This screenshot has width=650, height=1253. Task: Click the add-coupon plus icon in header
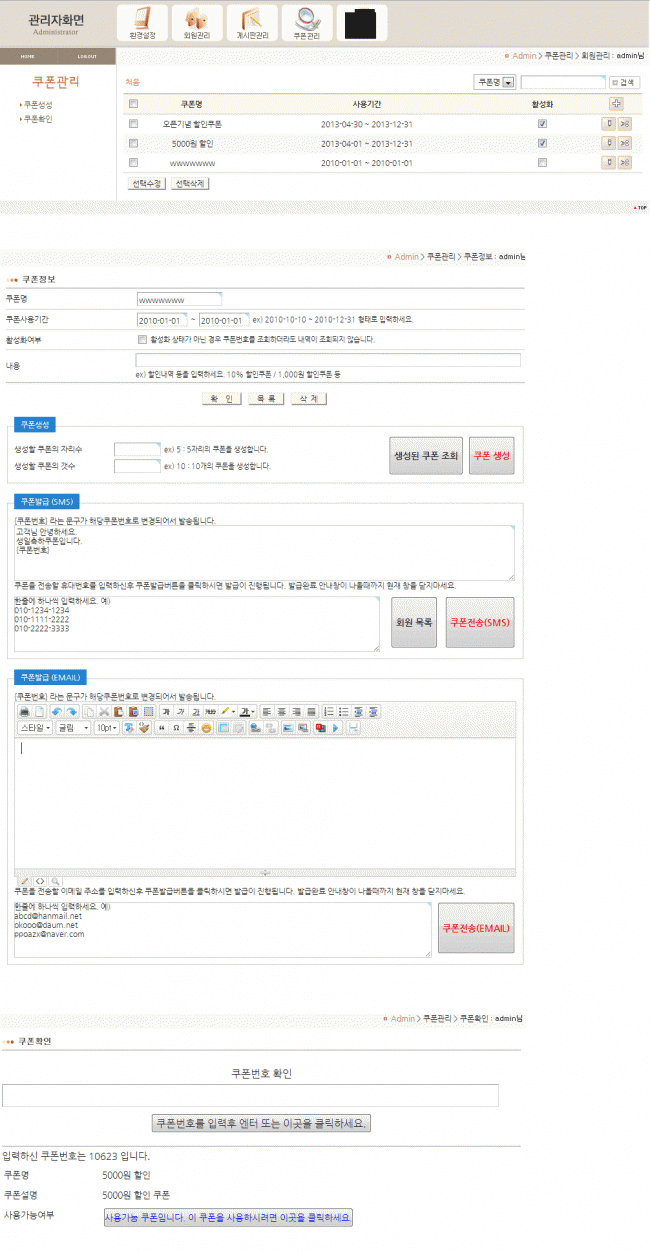(x=616, y=103)
